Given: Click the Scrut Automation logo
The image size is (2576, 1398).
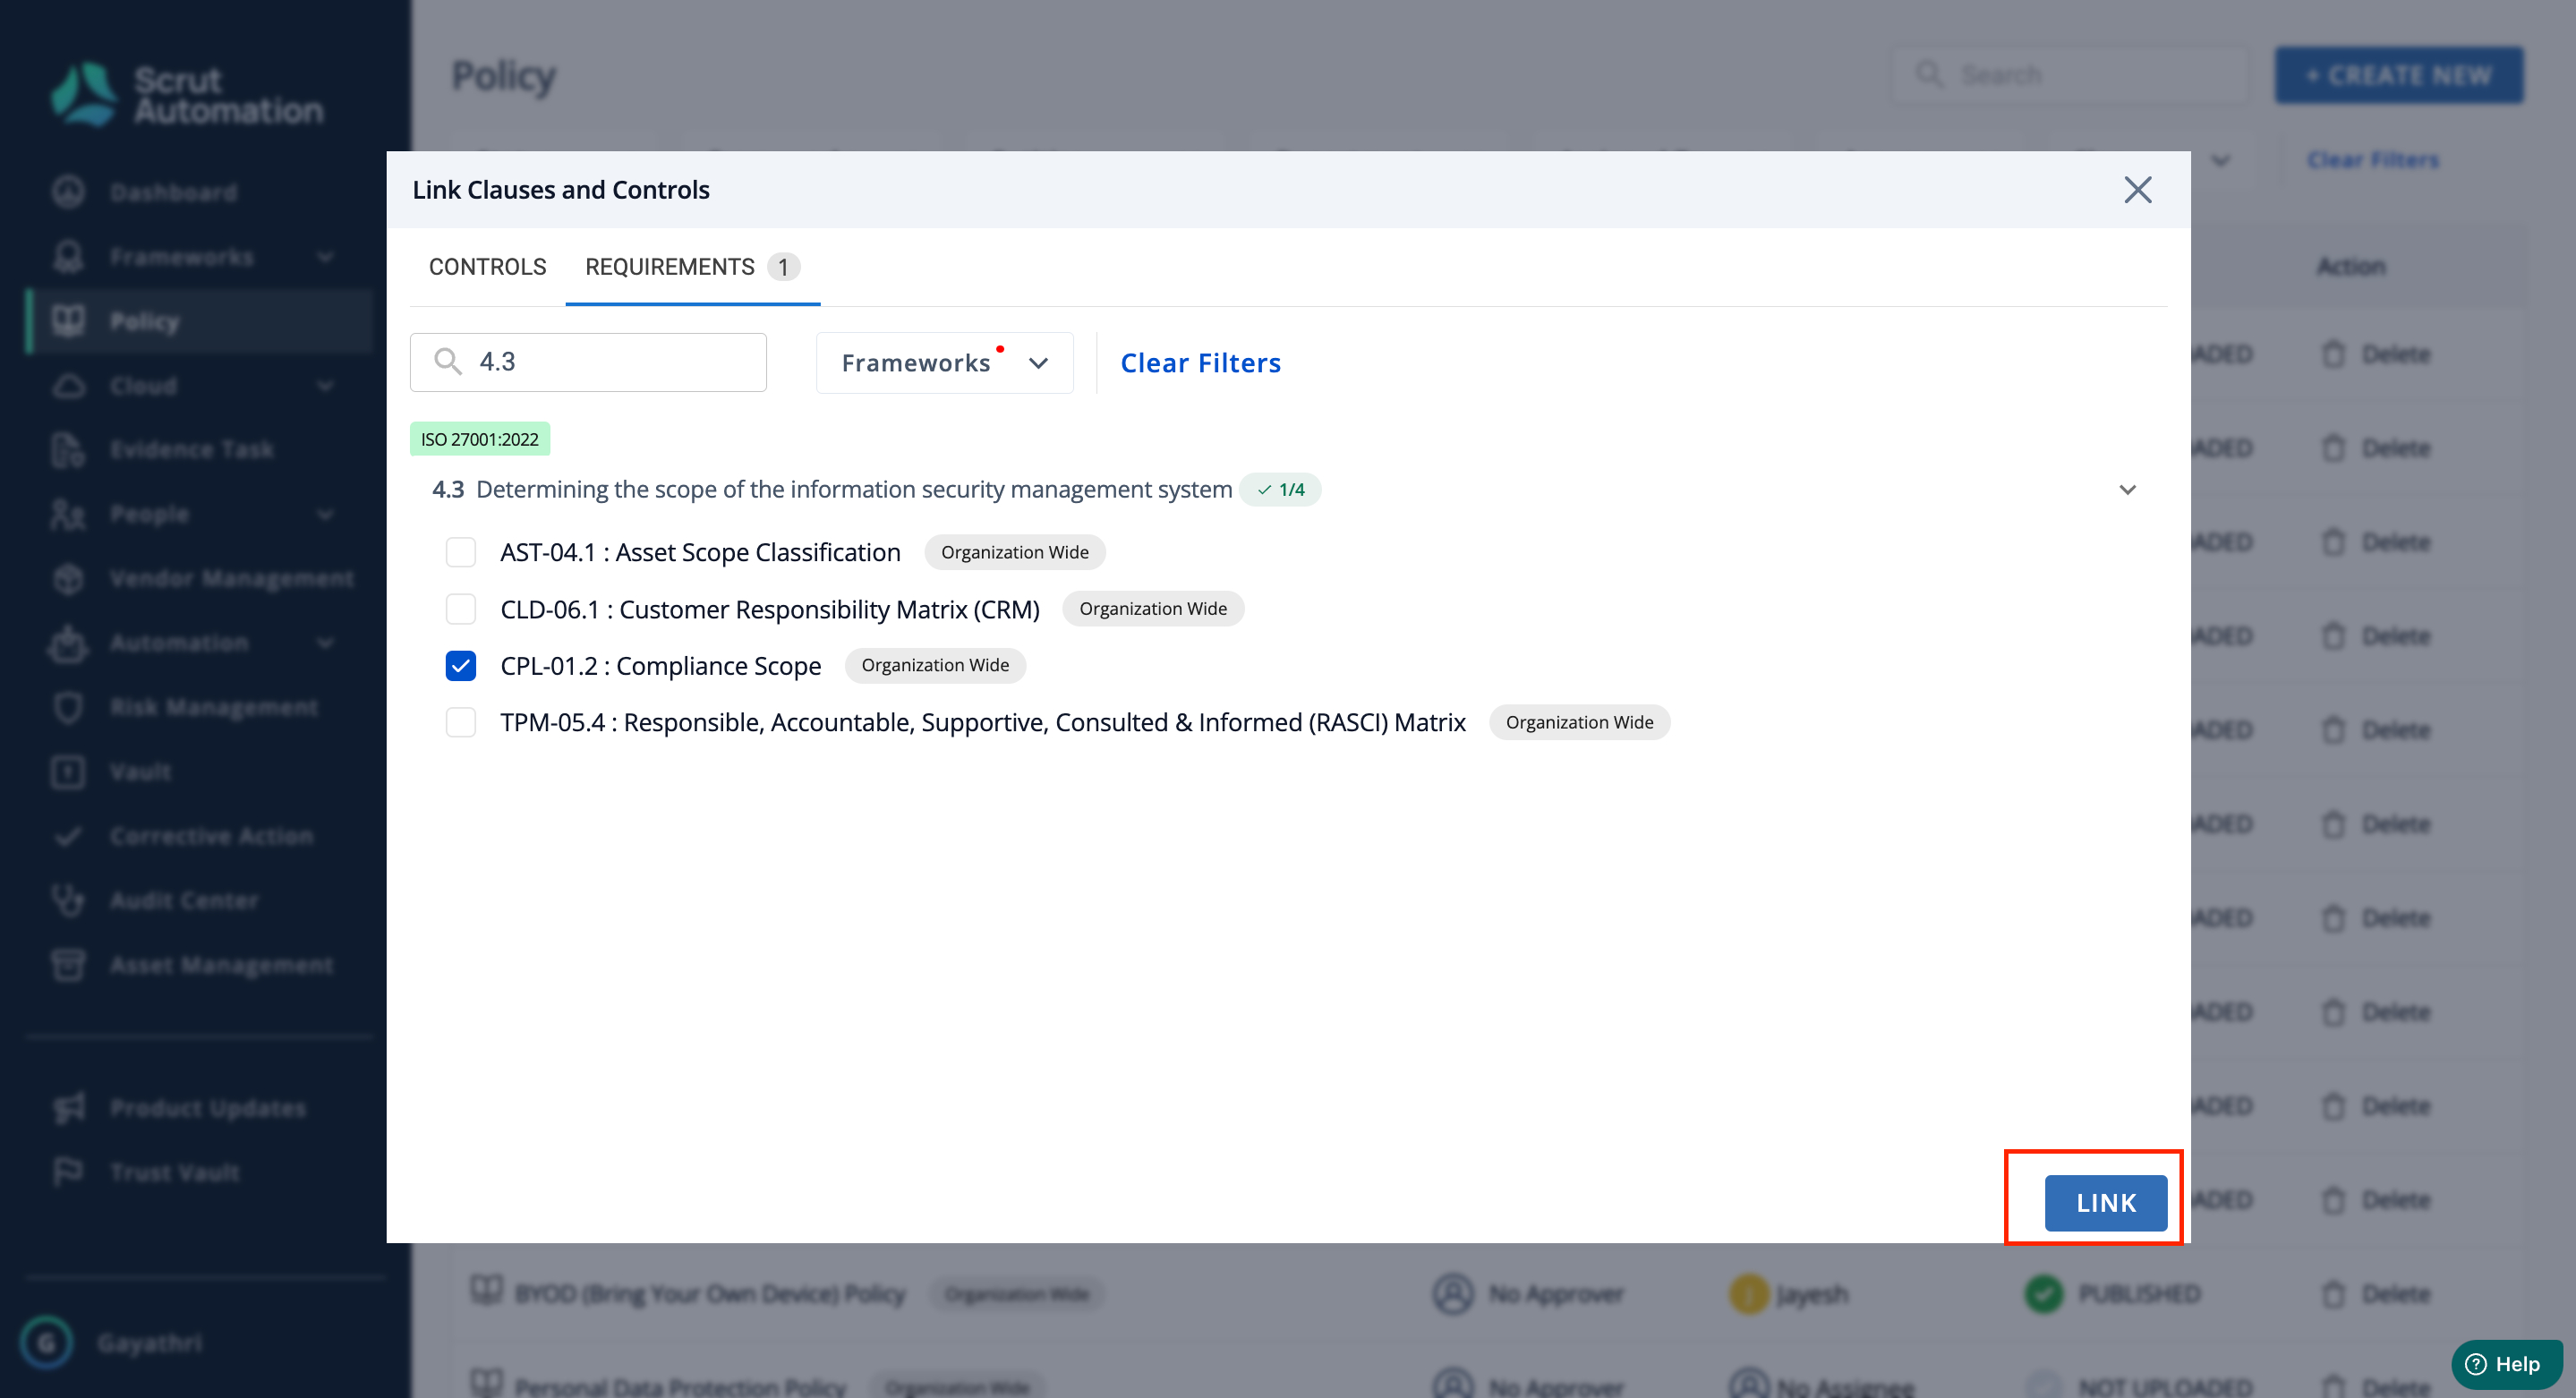Looking at the screenshot, I should tap(187, 95).
